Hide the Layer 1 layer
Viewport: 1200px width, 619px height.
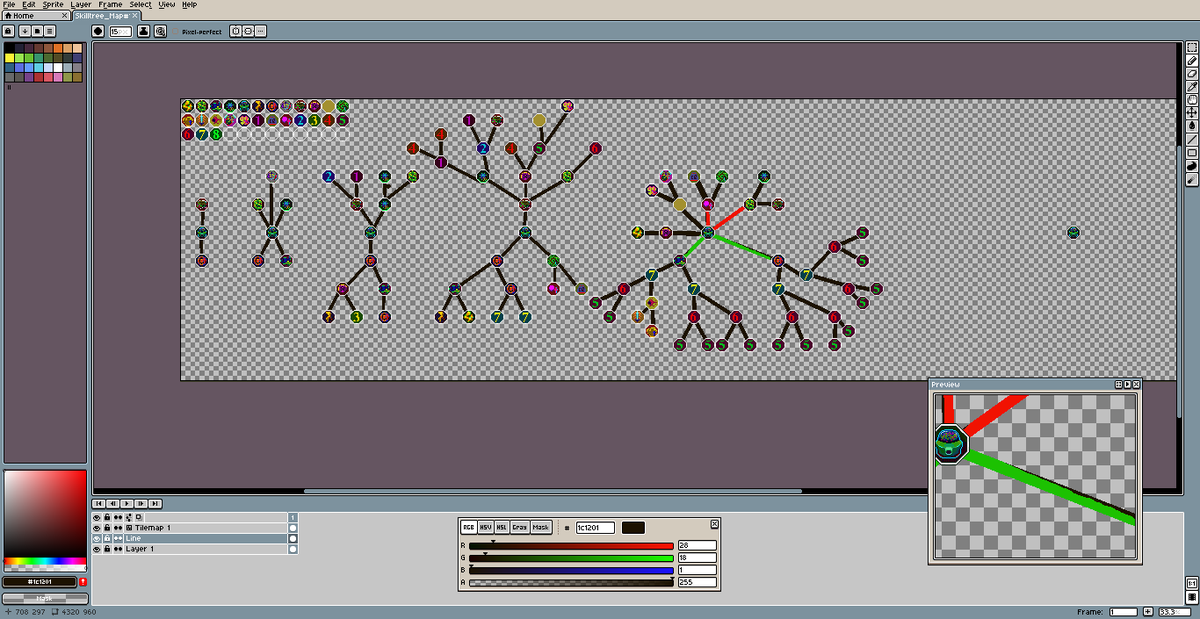coord(97,549)
